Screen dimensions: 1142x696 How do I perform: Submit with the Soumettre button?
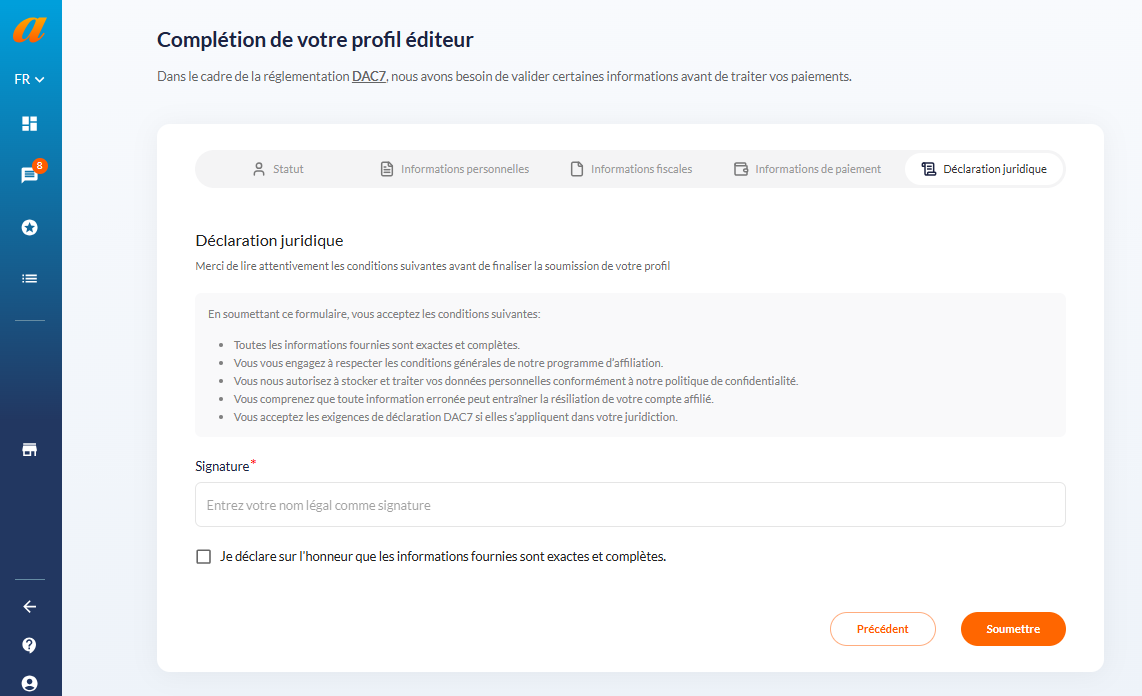point(1013,629)
